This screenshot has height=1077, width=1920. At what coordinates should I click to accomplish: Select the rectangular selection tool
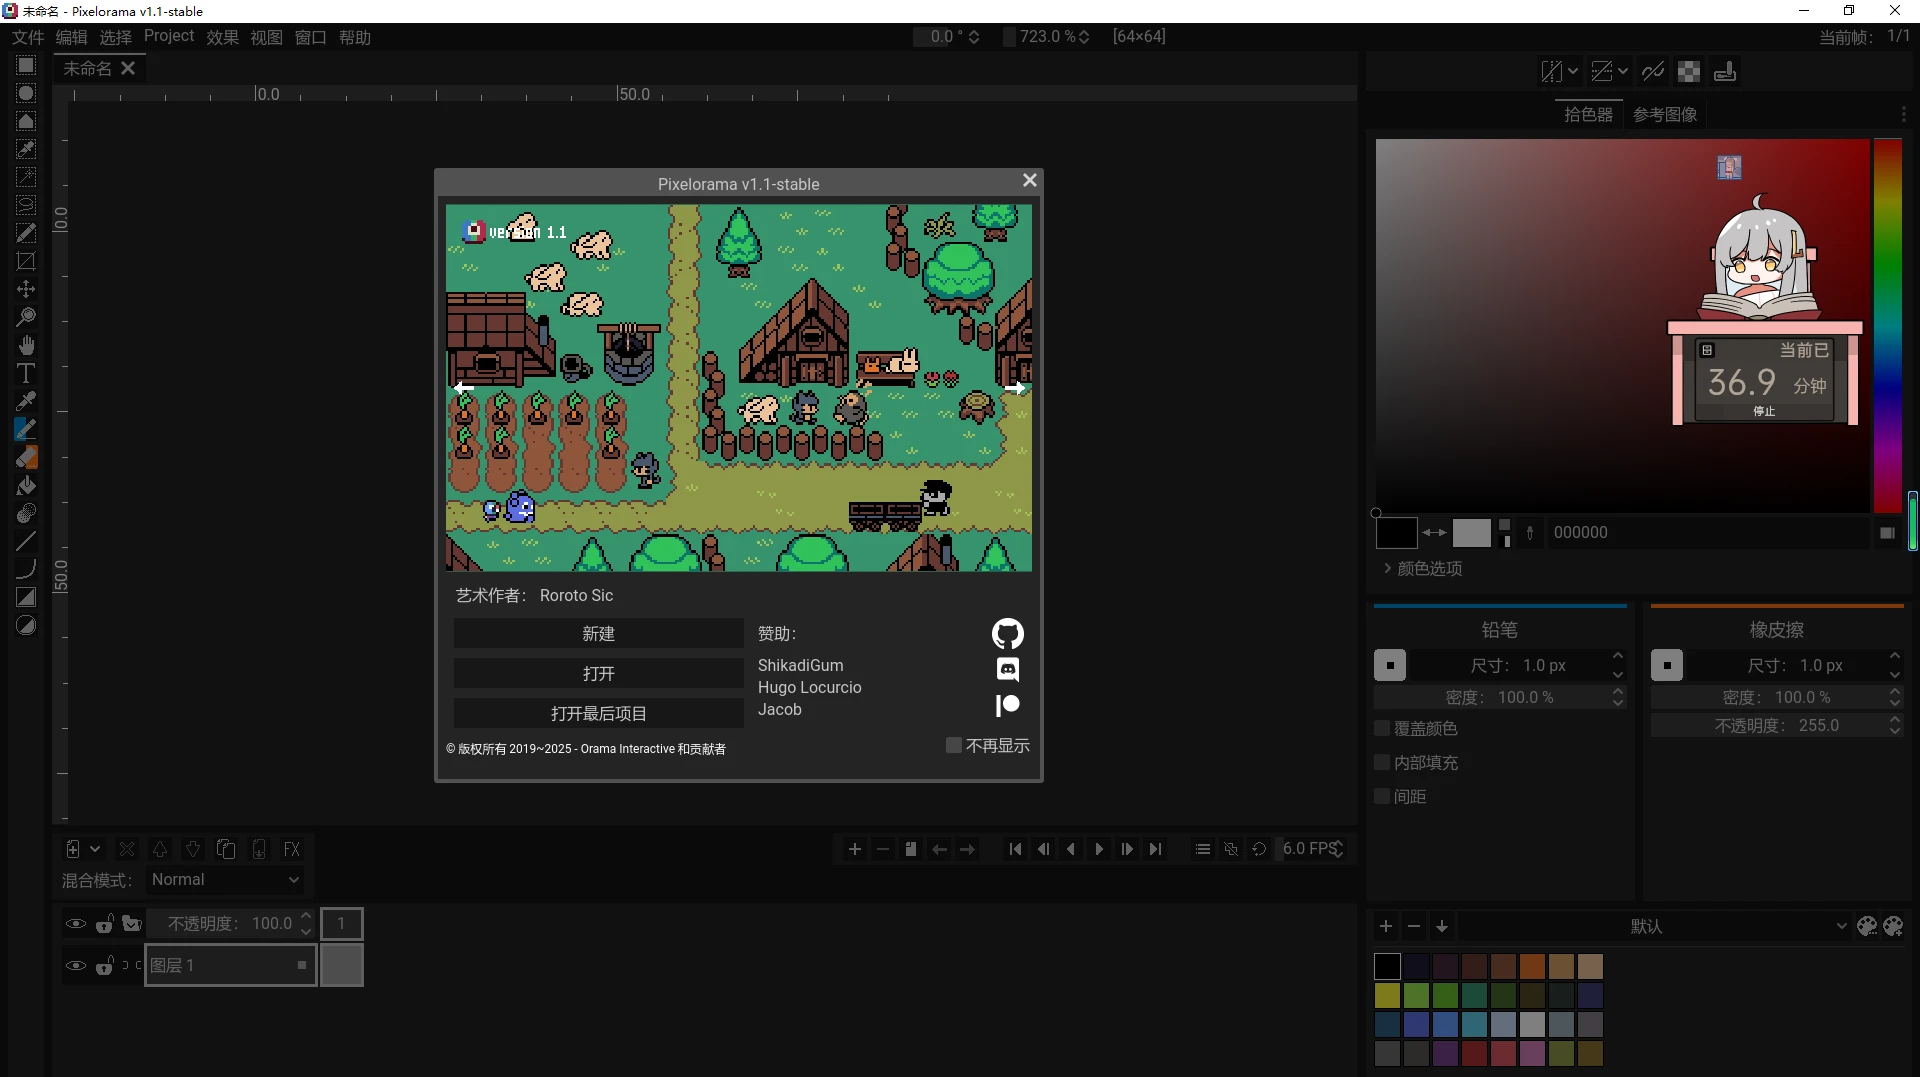pos(26,65)
